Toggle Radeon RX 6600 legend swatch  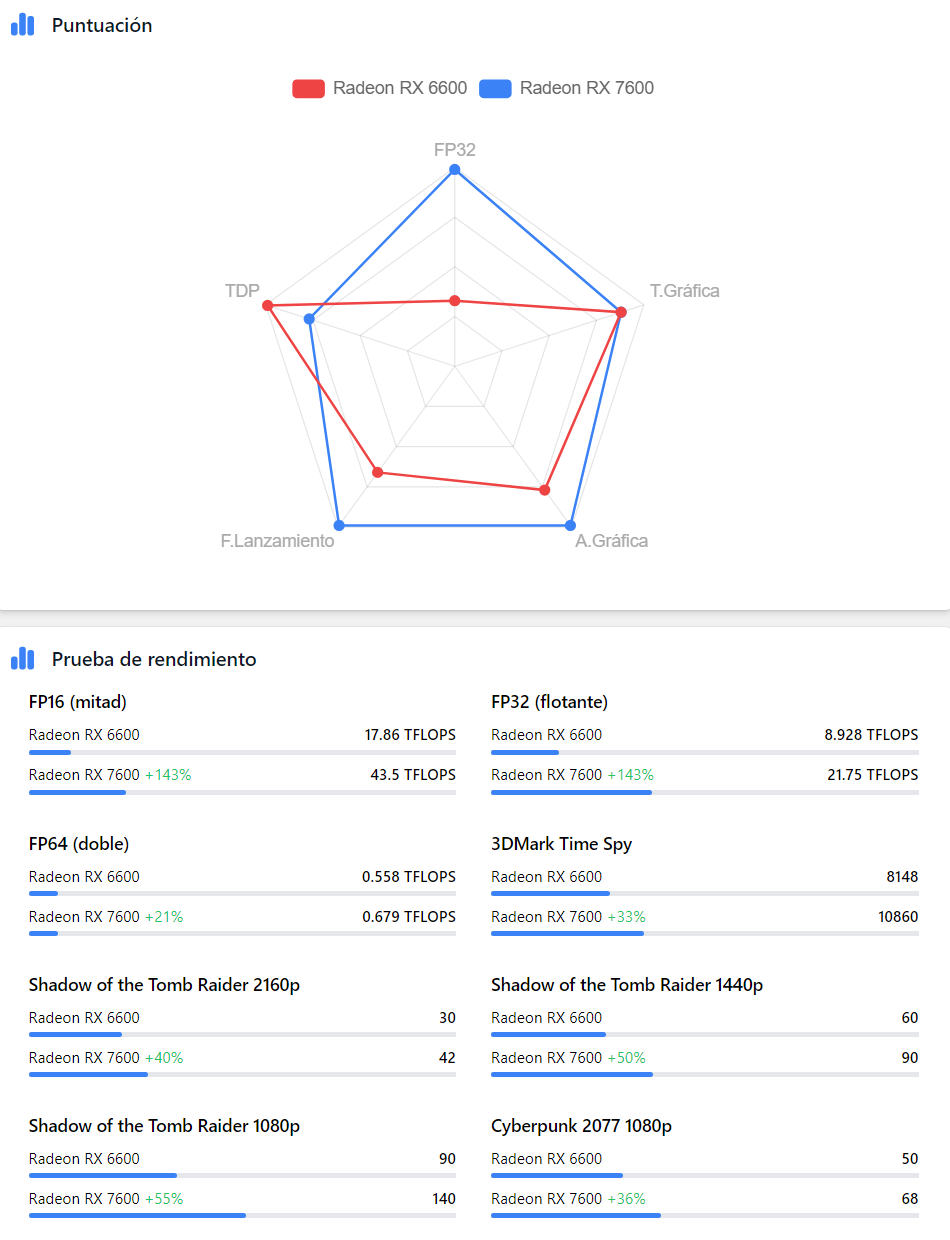click(x=308, y=88)
